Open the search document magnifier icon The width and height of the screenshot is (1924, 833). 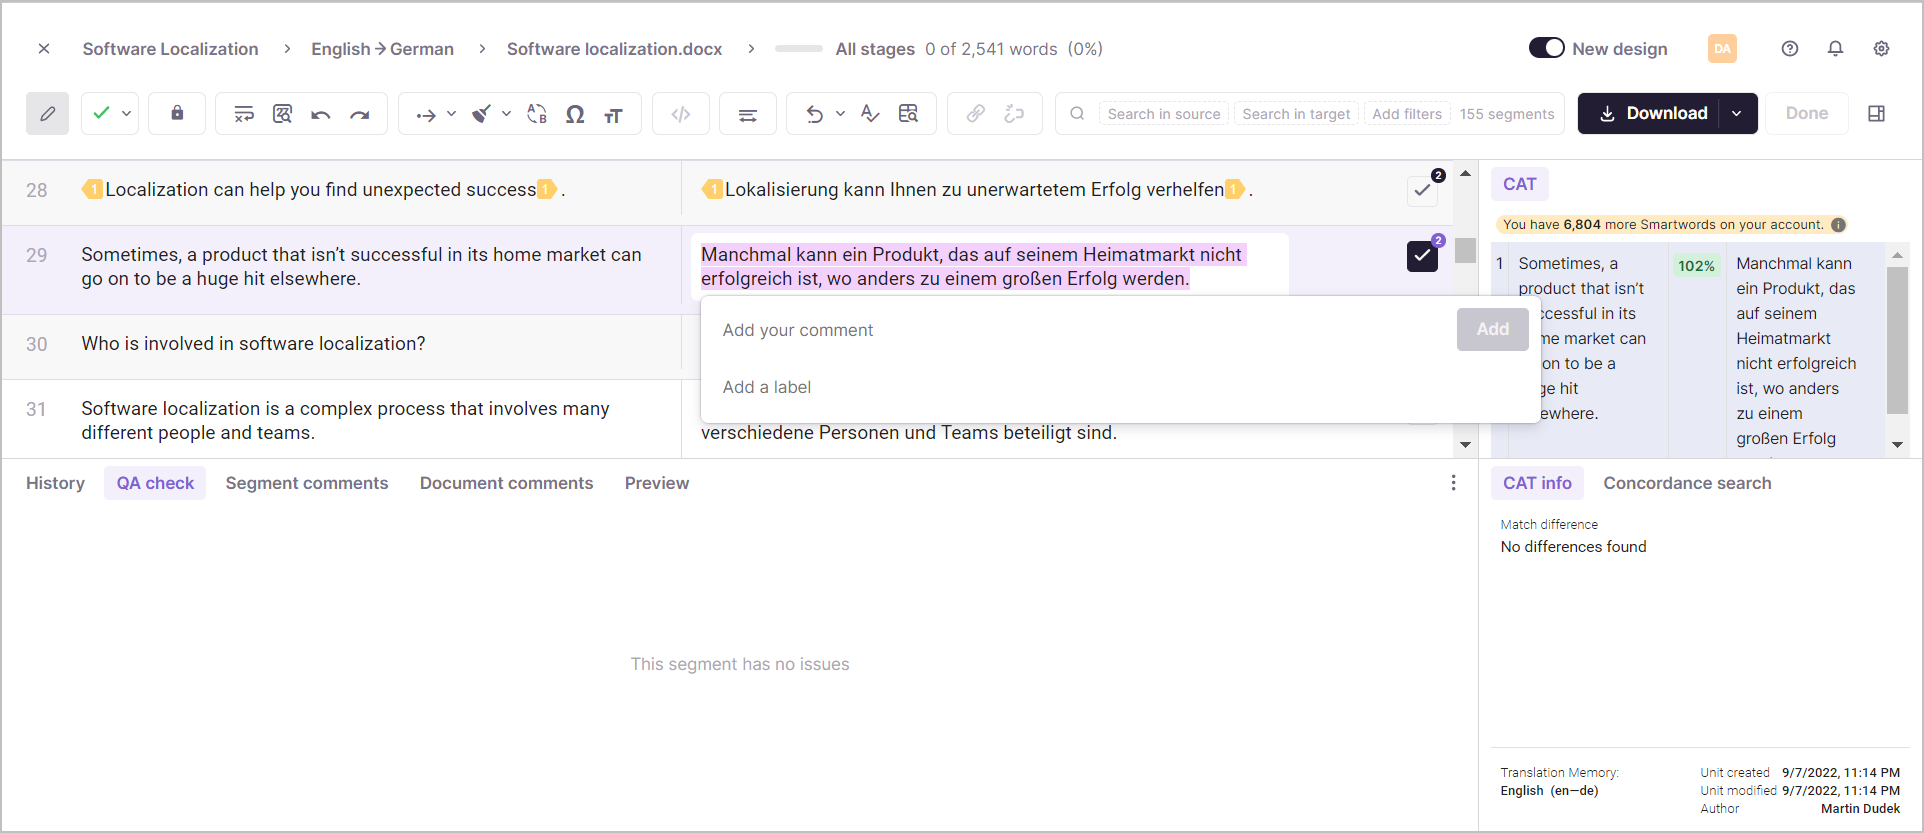[x=282, y=114]
